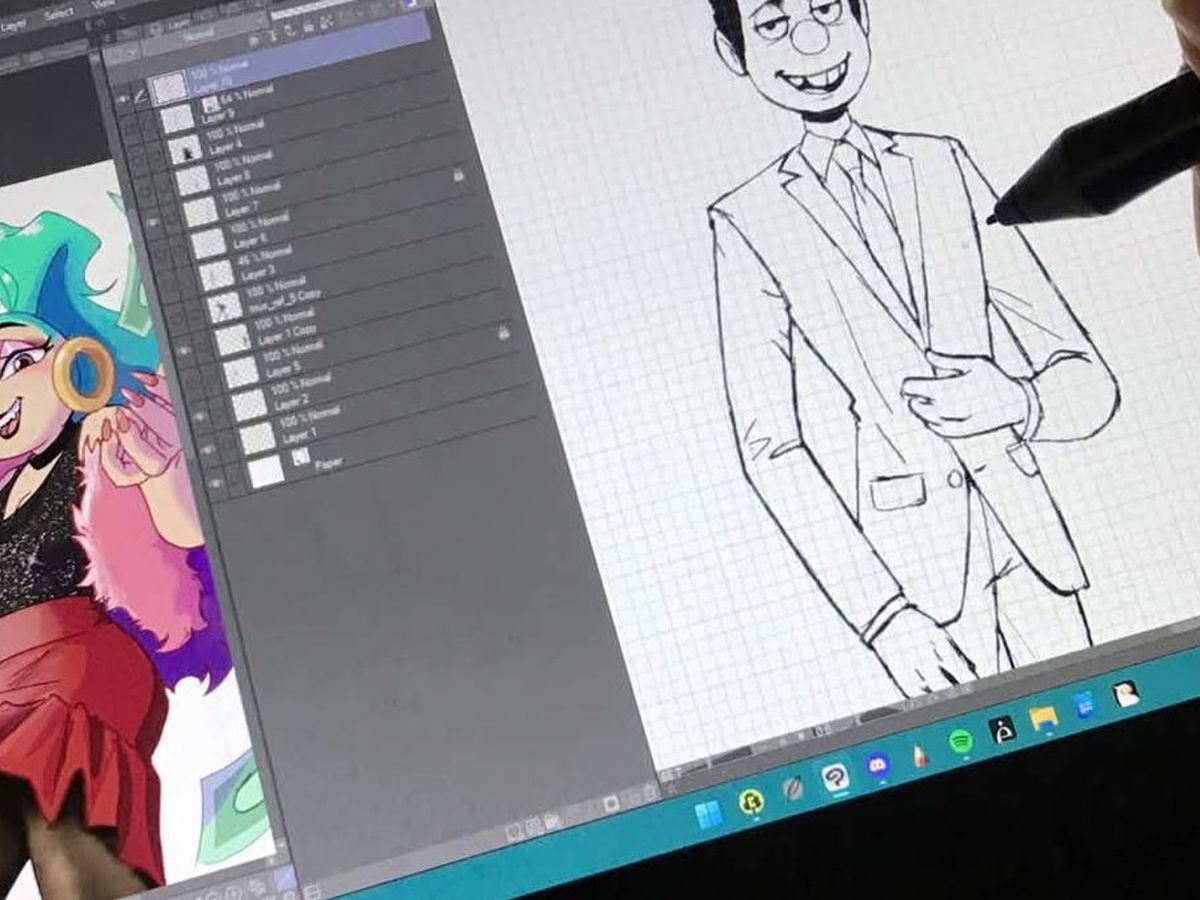Hide Layer 10 with its eye icon

[x=122, y=100]
